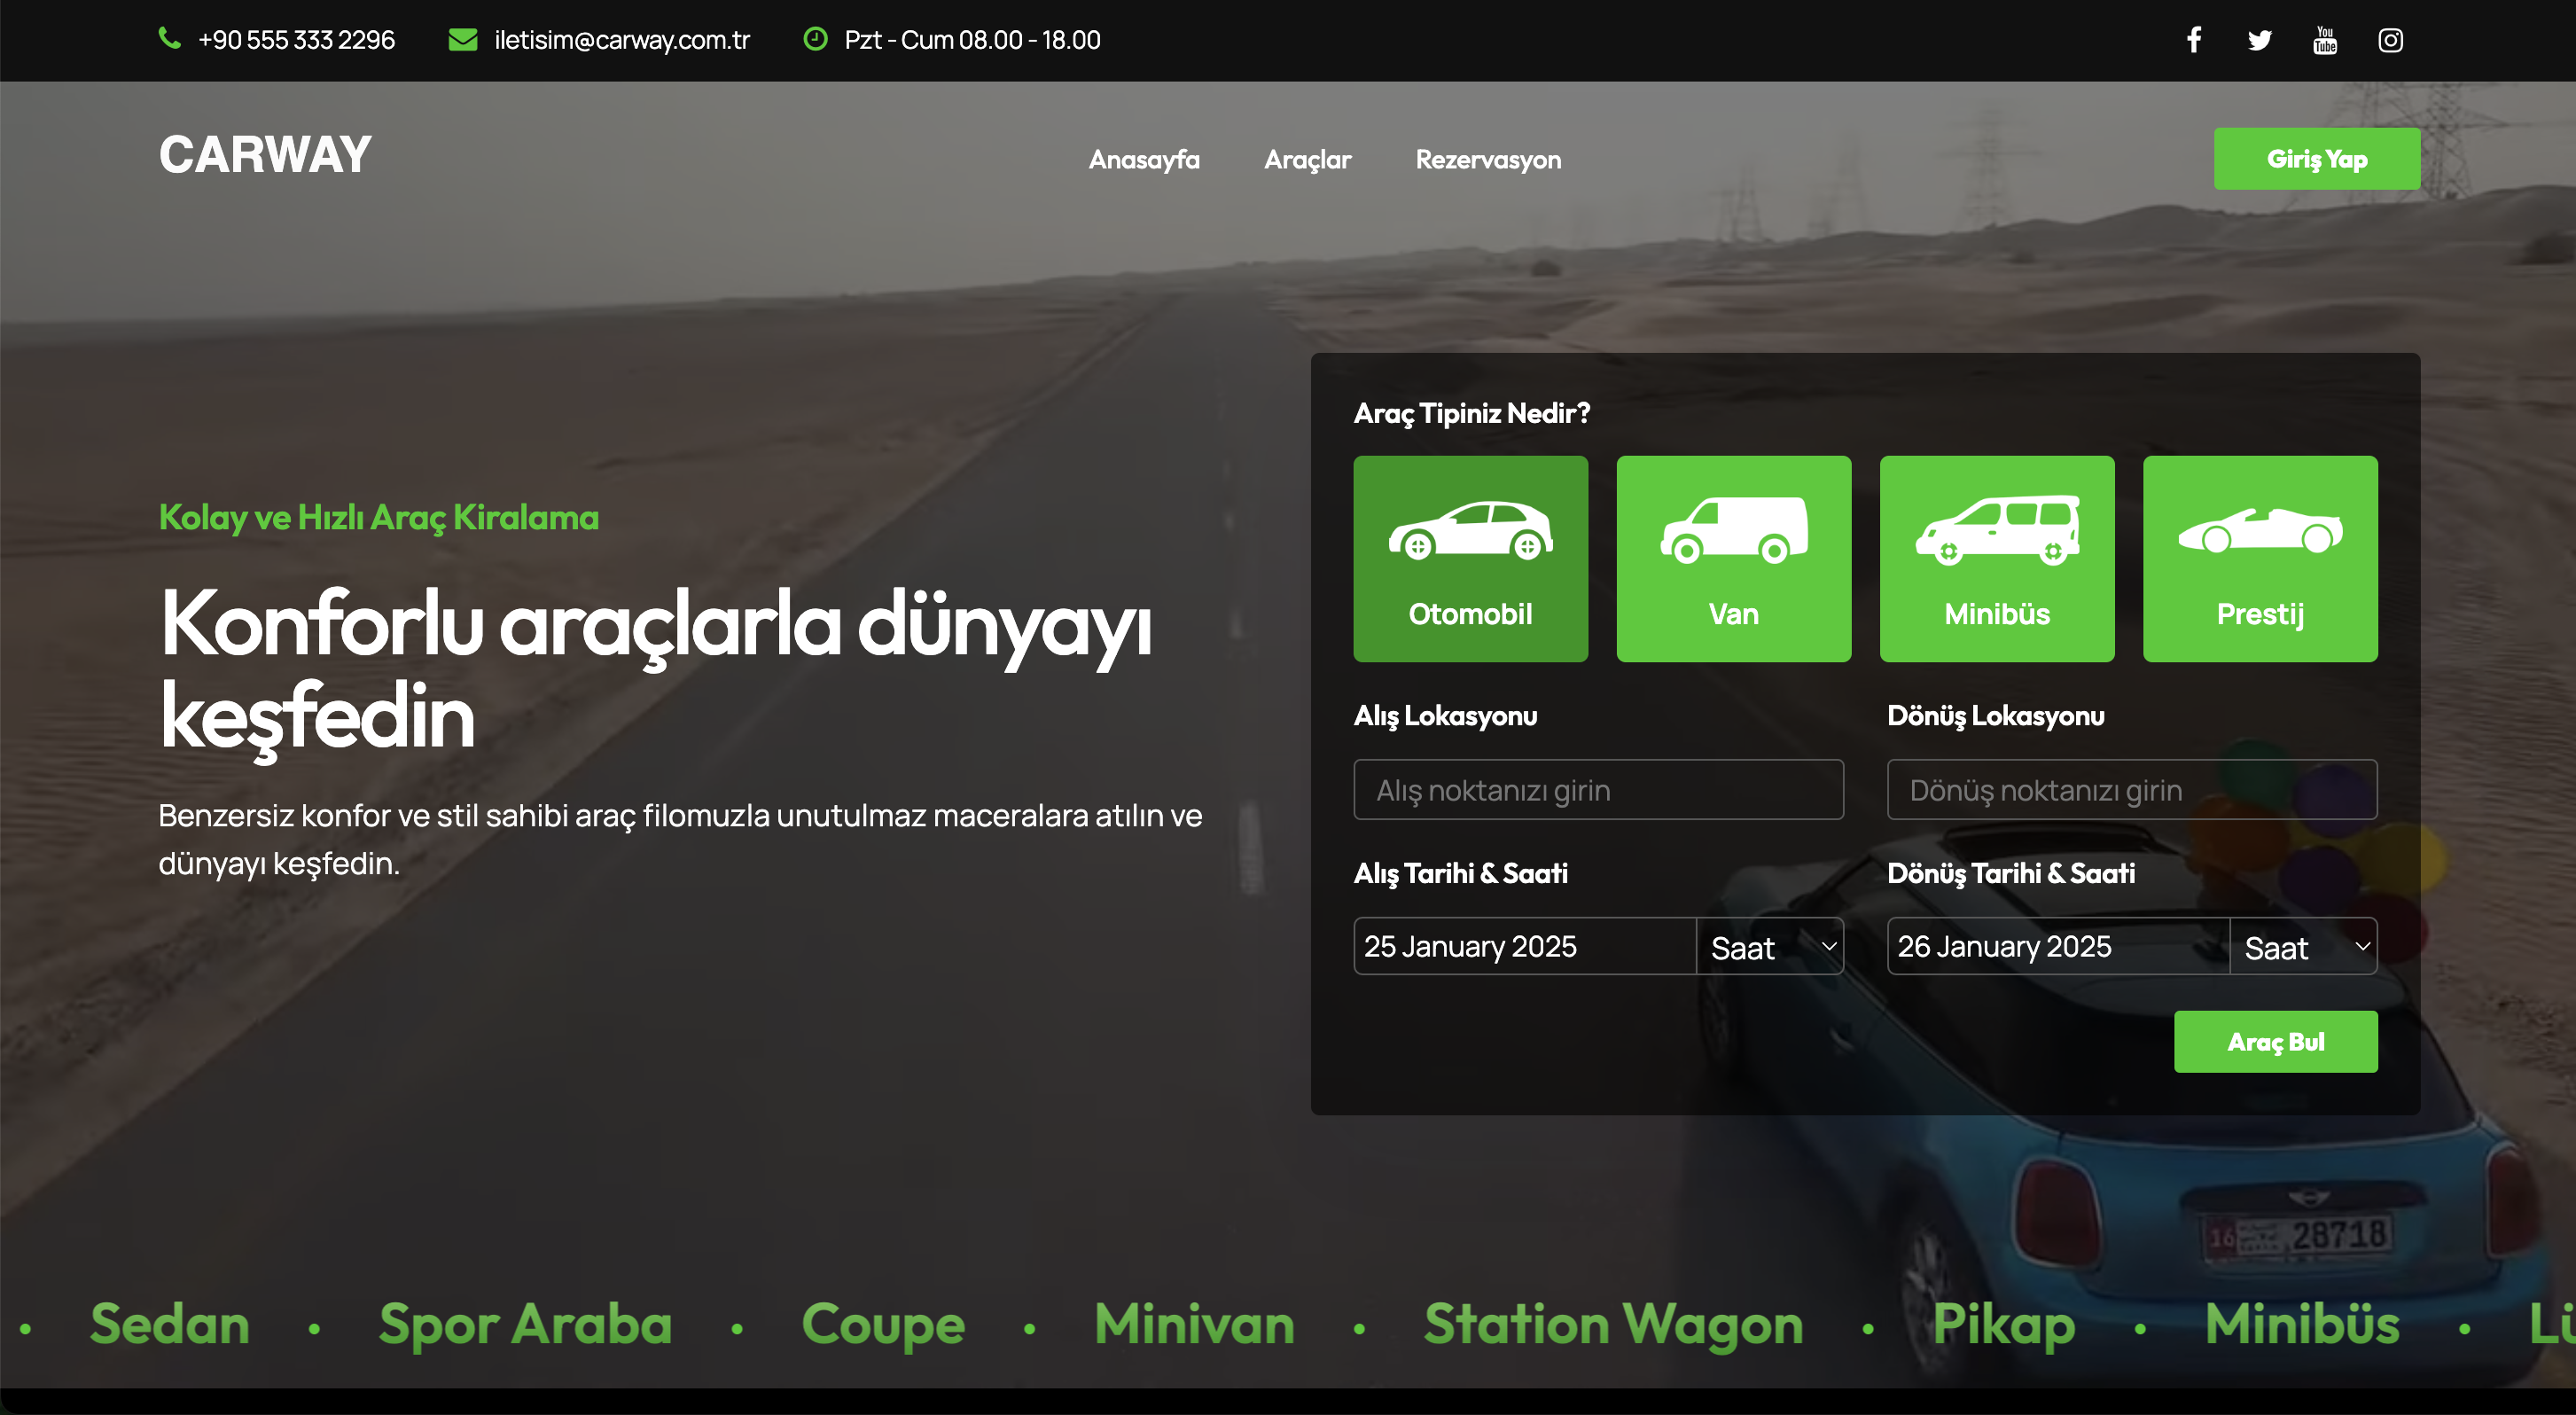
Task: Click the Kolay ve Hızlı Araç Kiralama tagline
Action: click(379, 517)
